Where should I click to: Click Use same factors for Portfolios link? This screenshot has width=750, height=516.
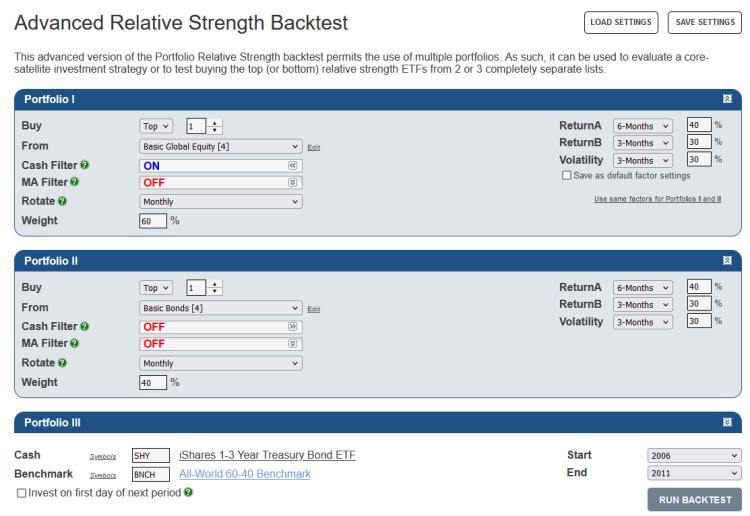(x=658, y=199)
